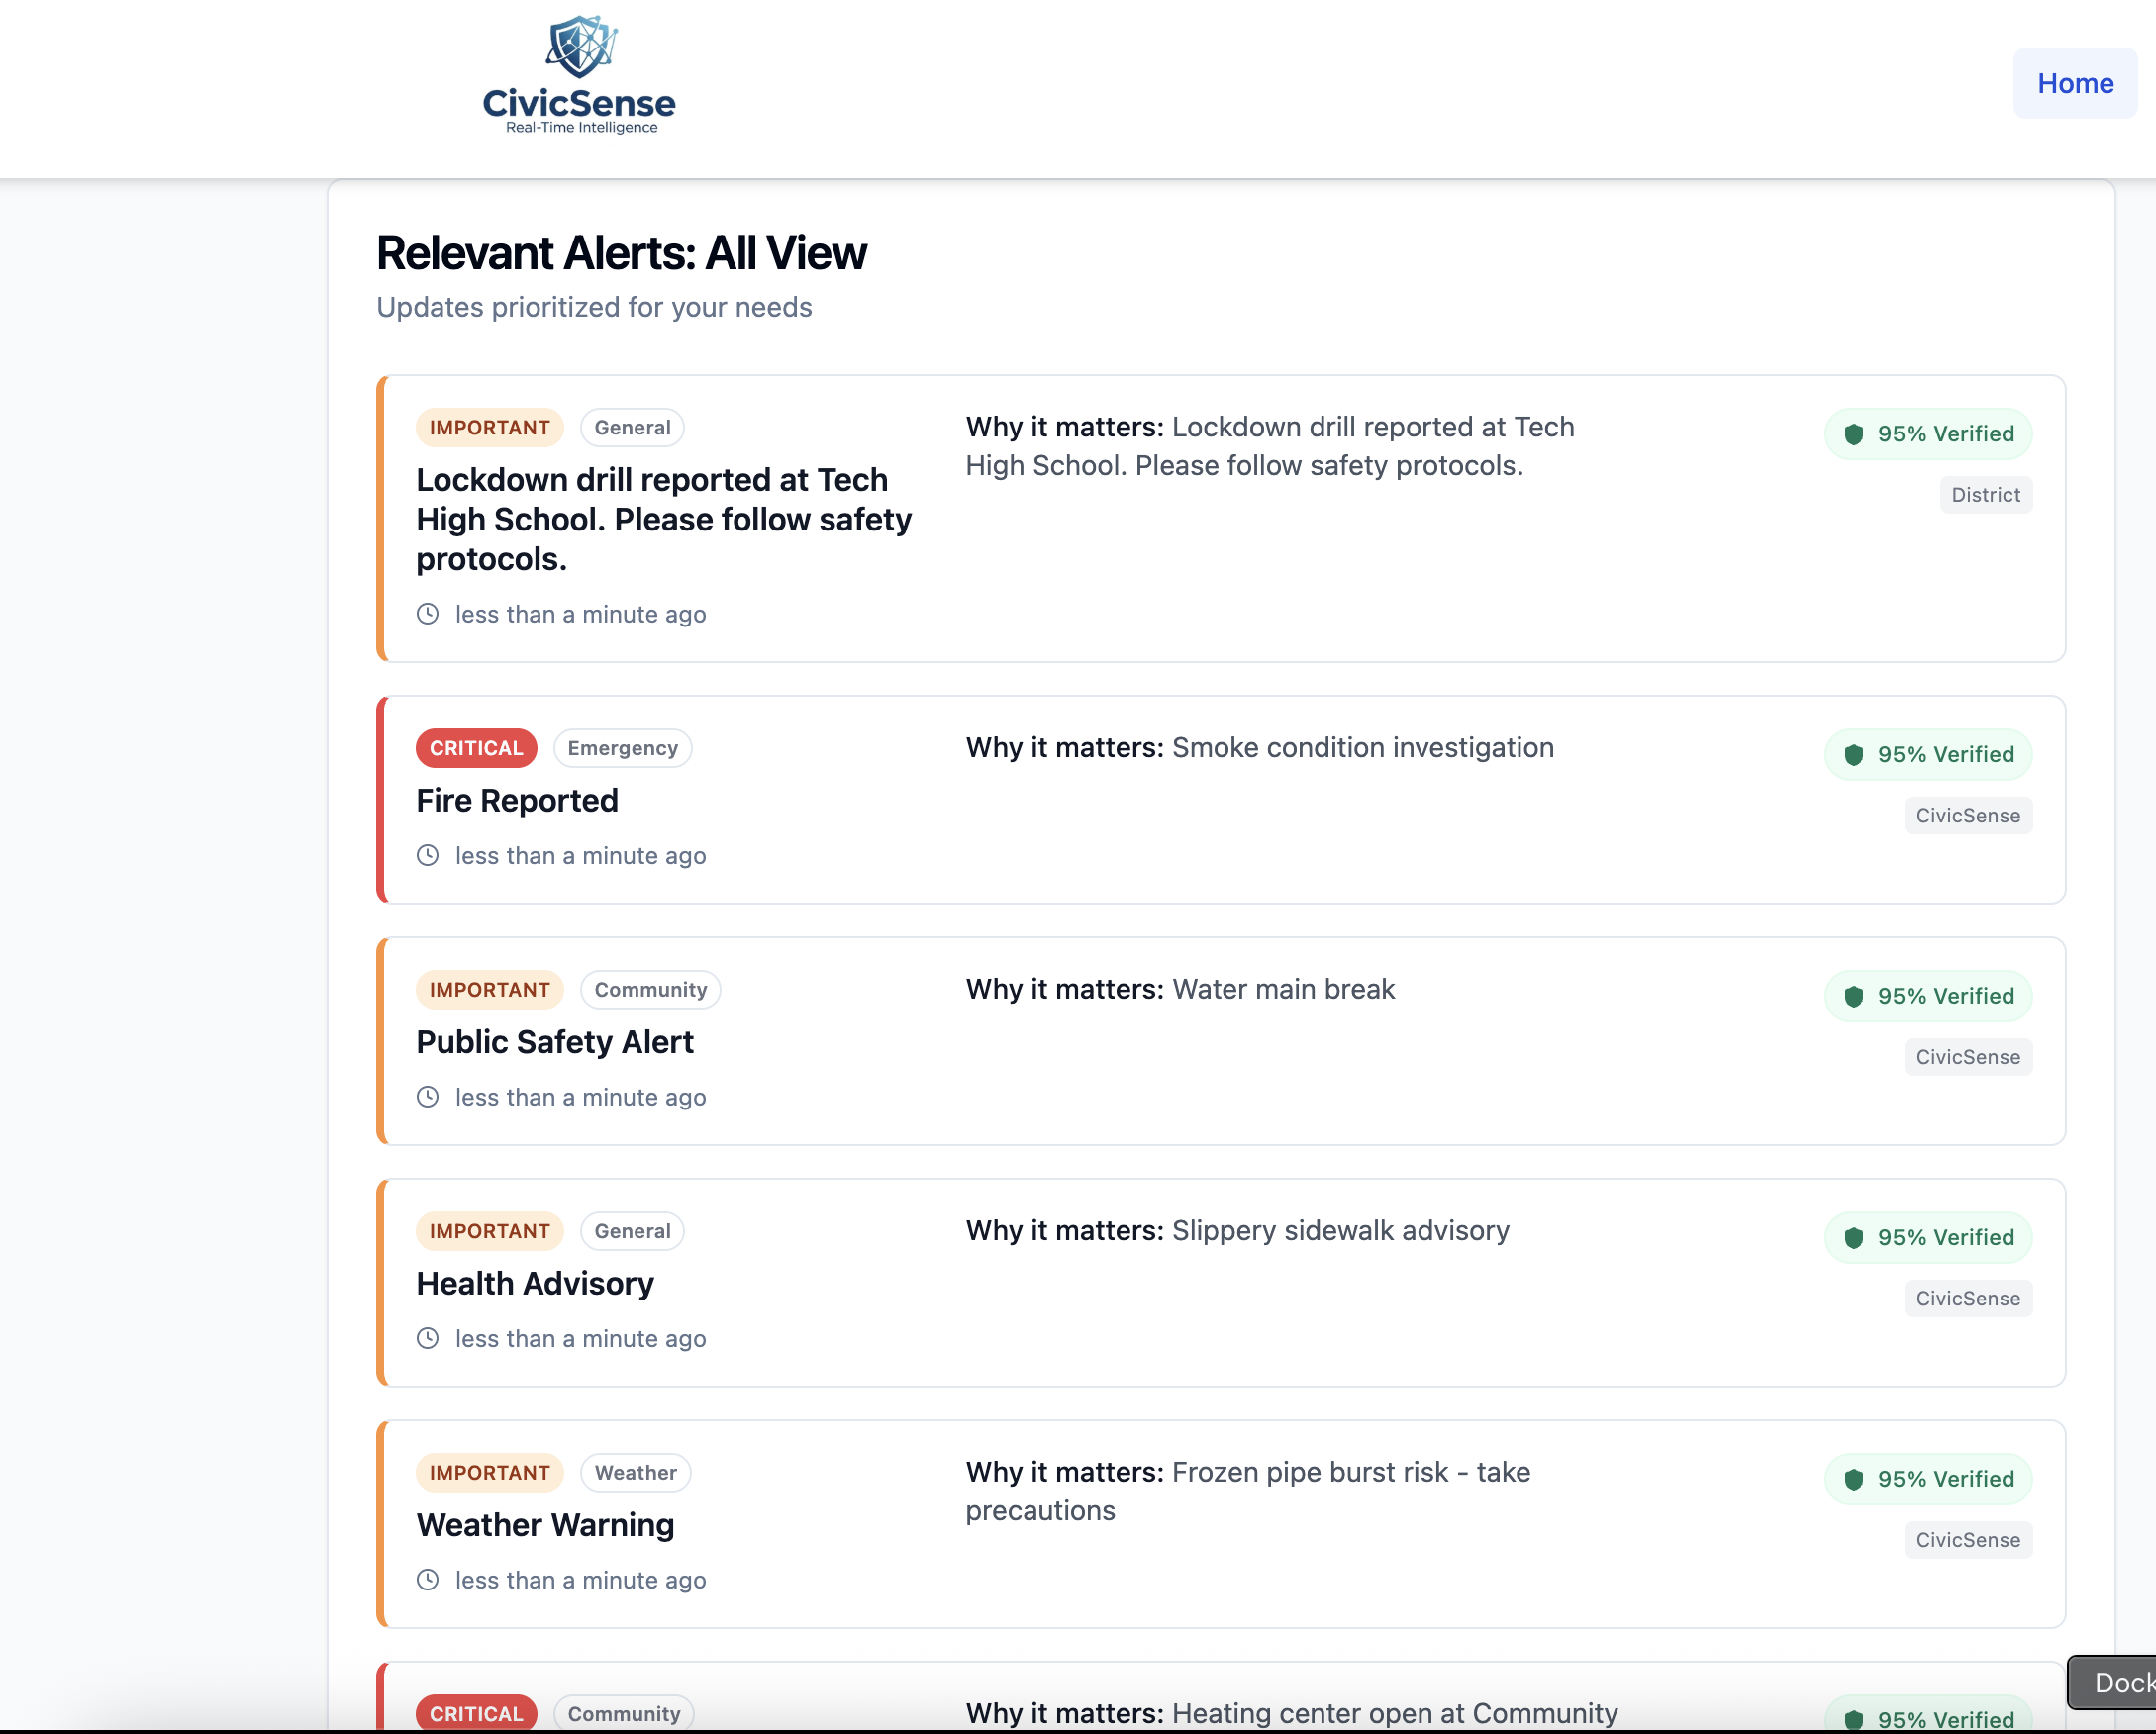
Task: Click the Community tag on Public Safety Alert
Action: coord(650,990)
